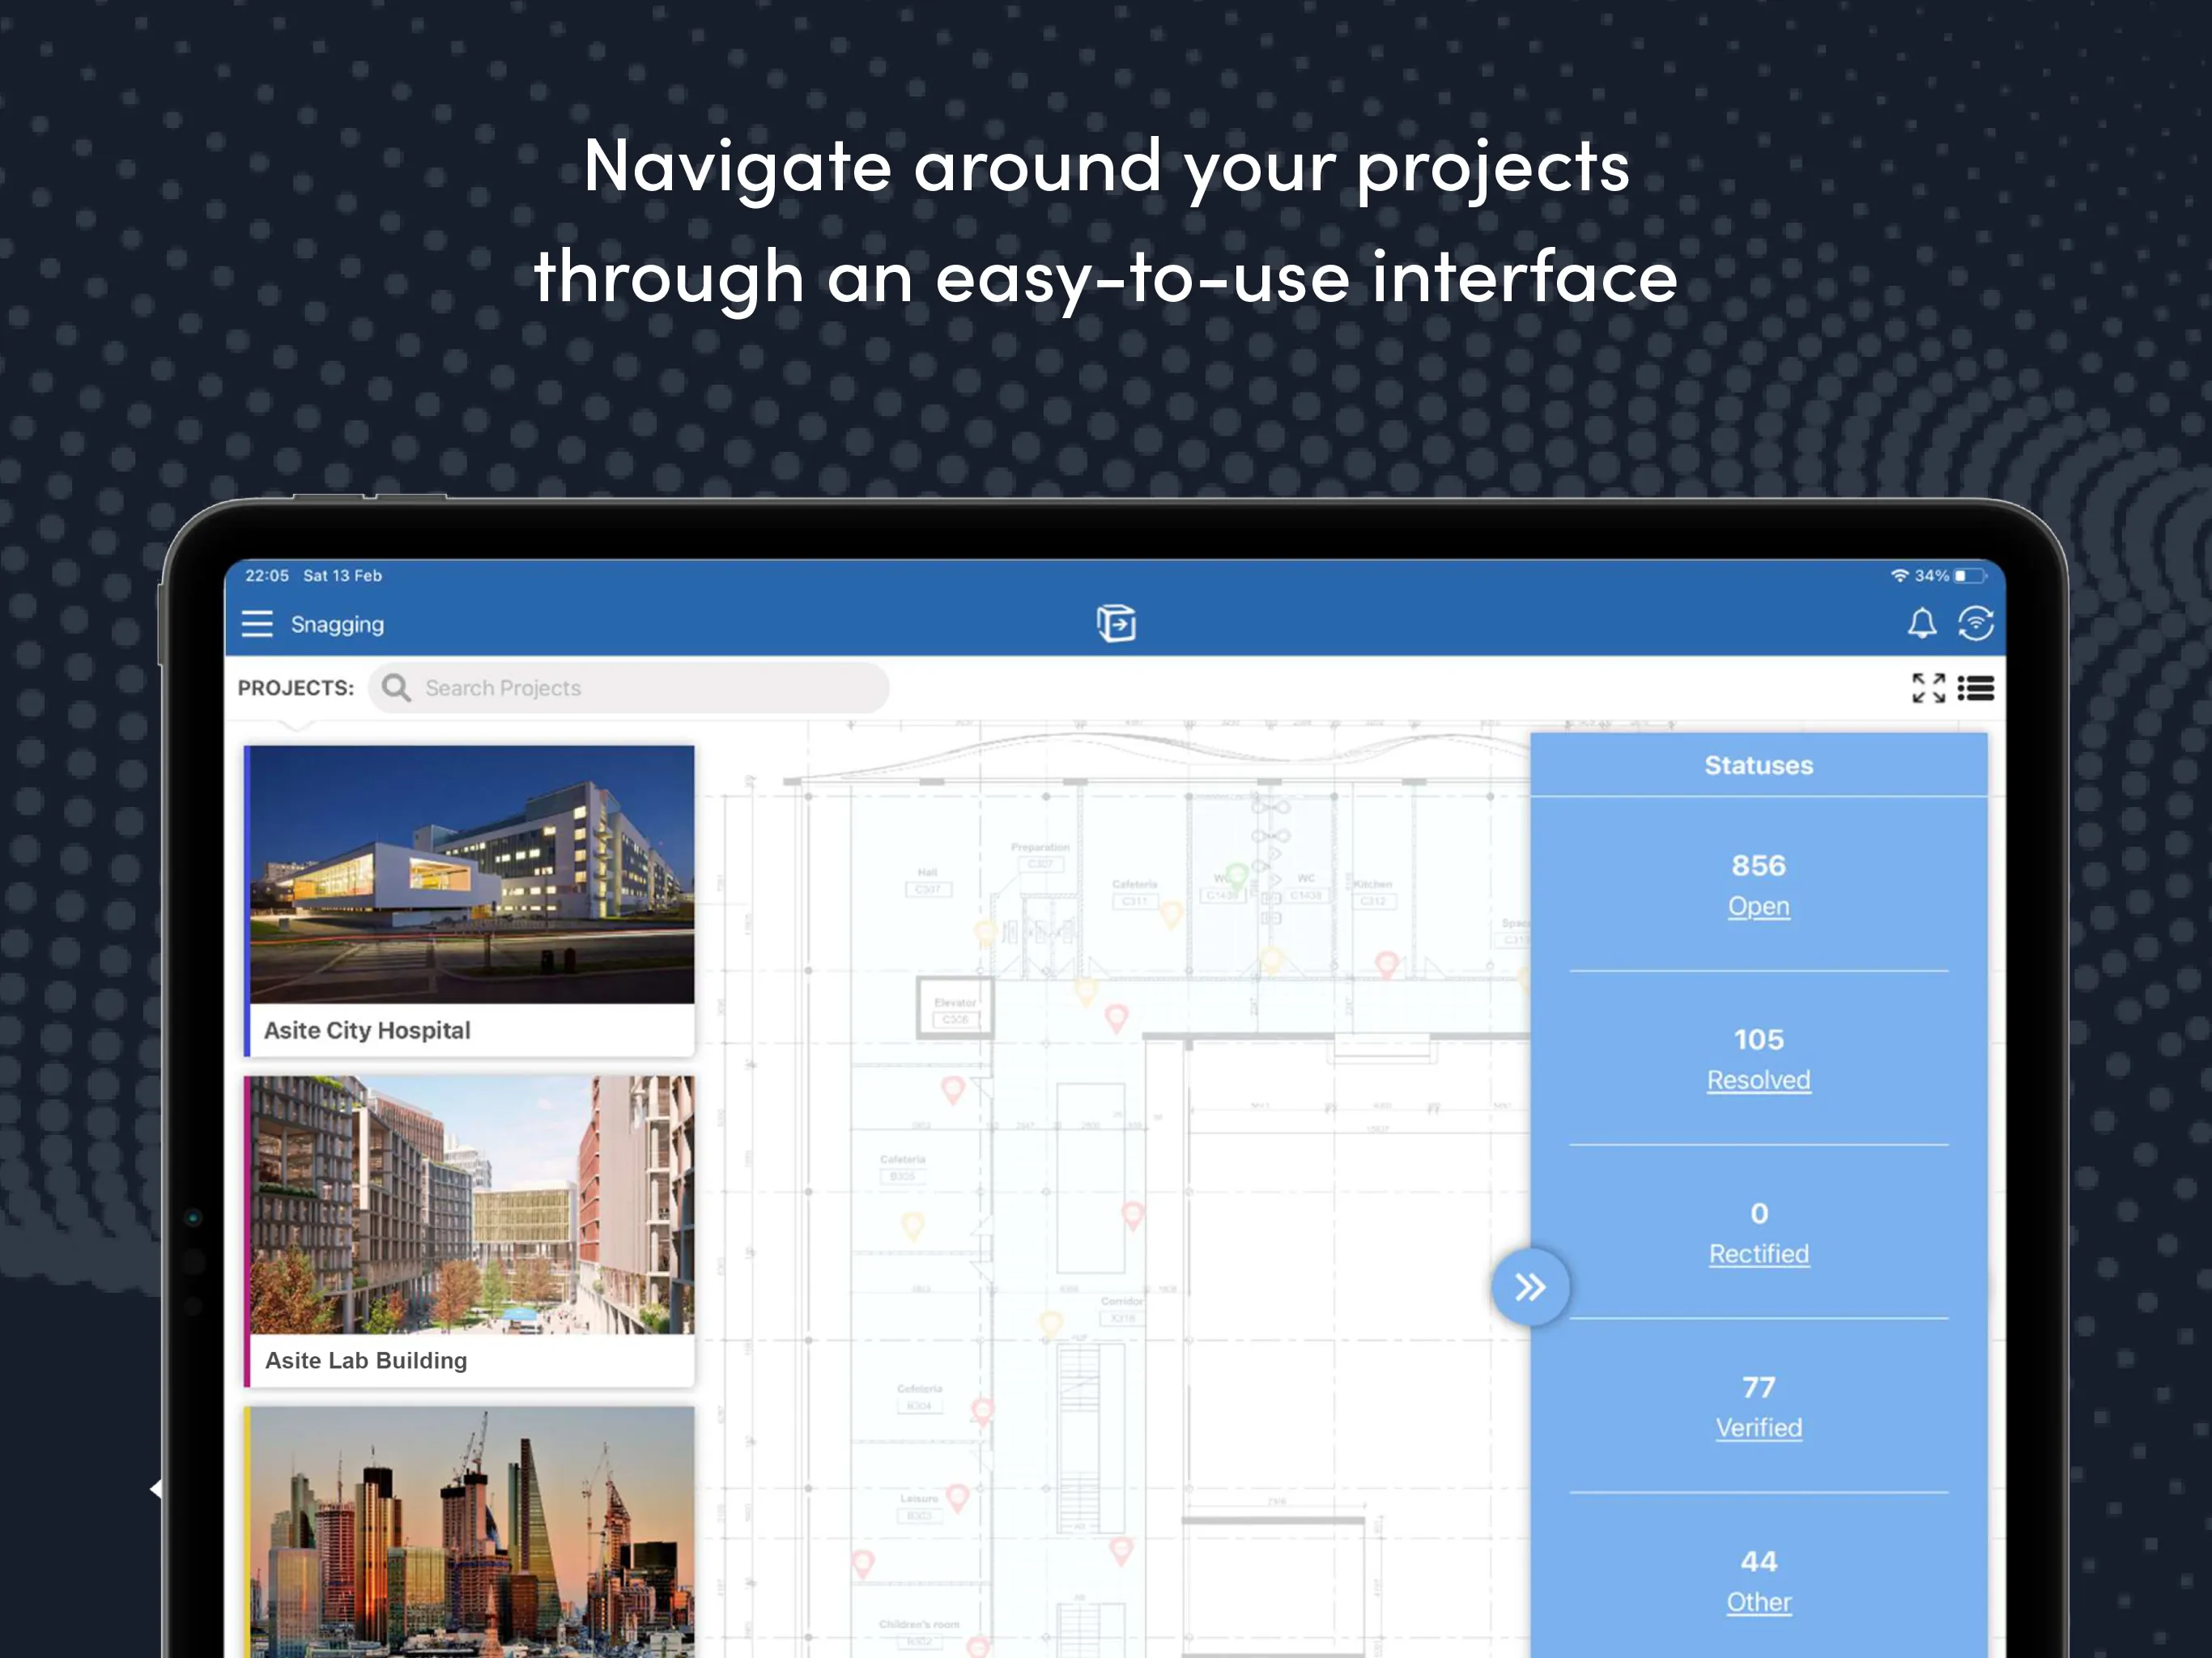Open the Other status link

(1759, 1602)
